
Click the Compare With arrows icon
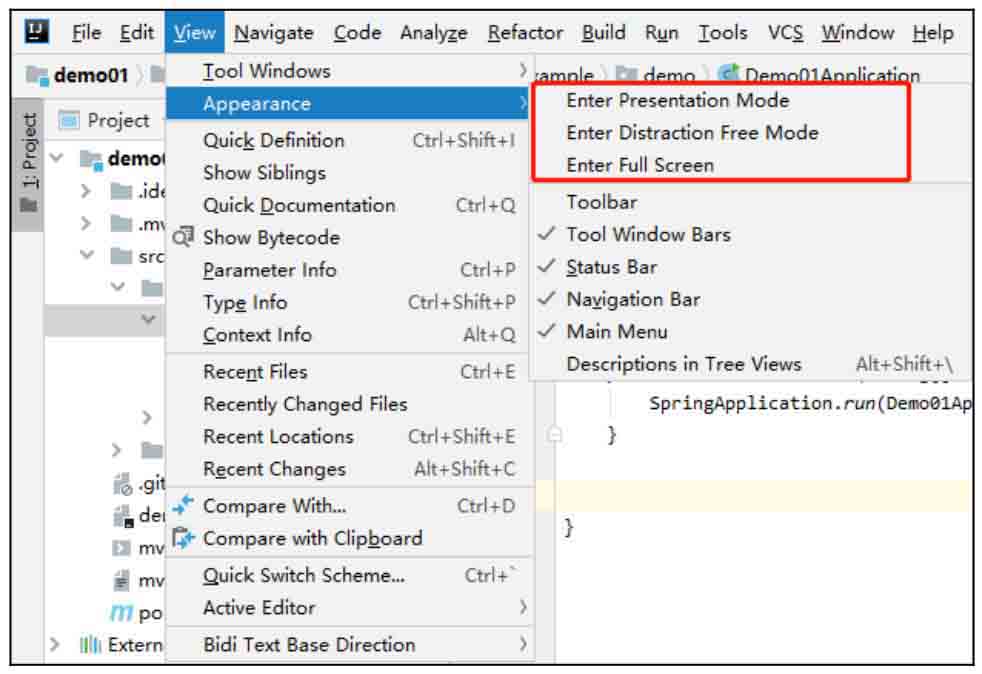183,506
